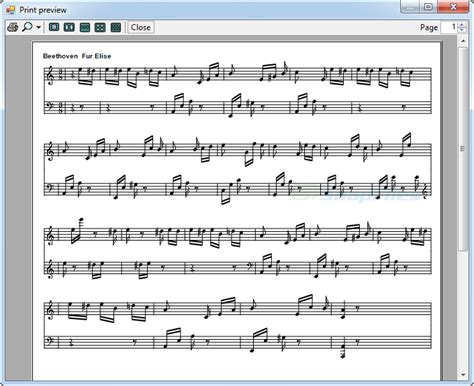This screenshot has width=474, height=386.
Task: Click the 'Page' label text
Action: 429,27
